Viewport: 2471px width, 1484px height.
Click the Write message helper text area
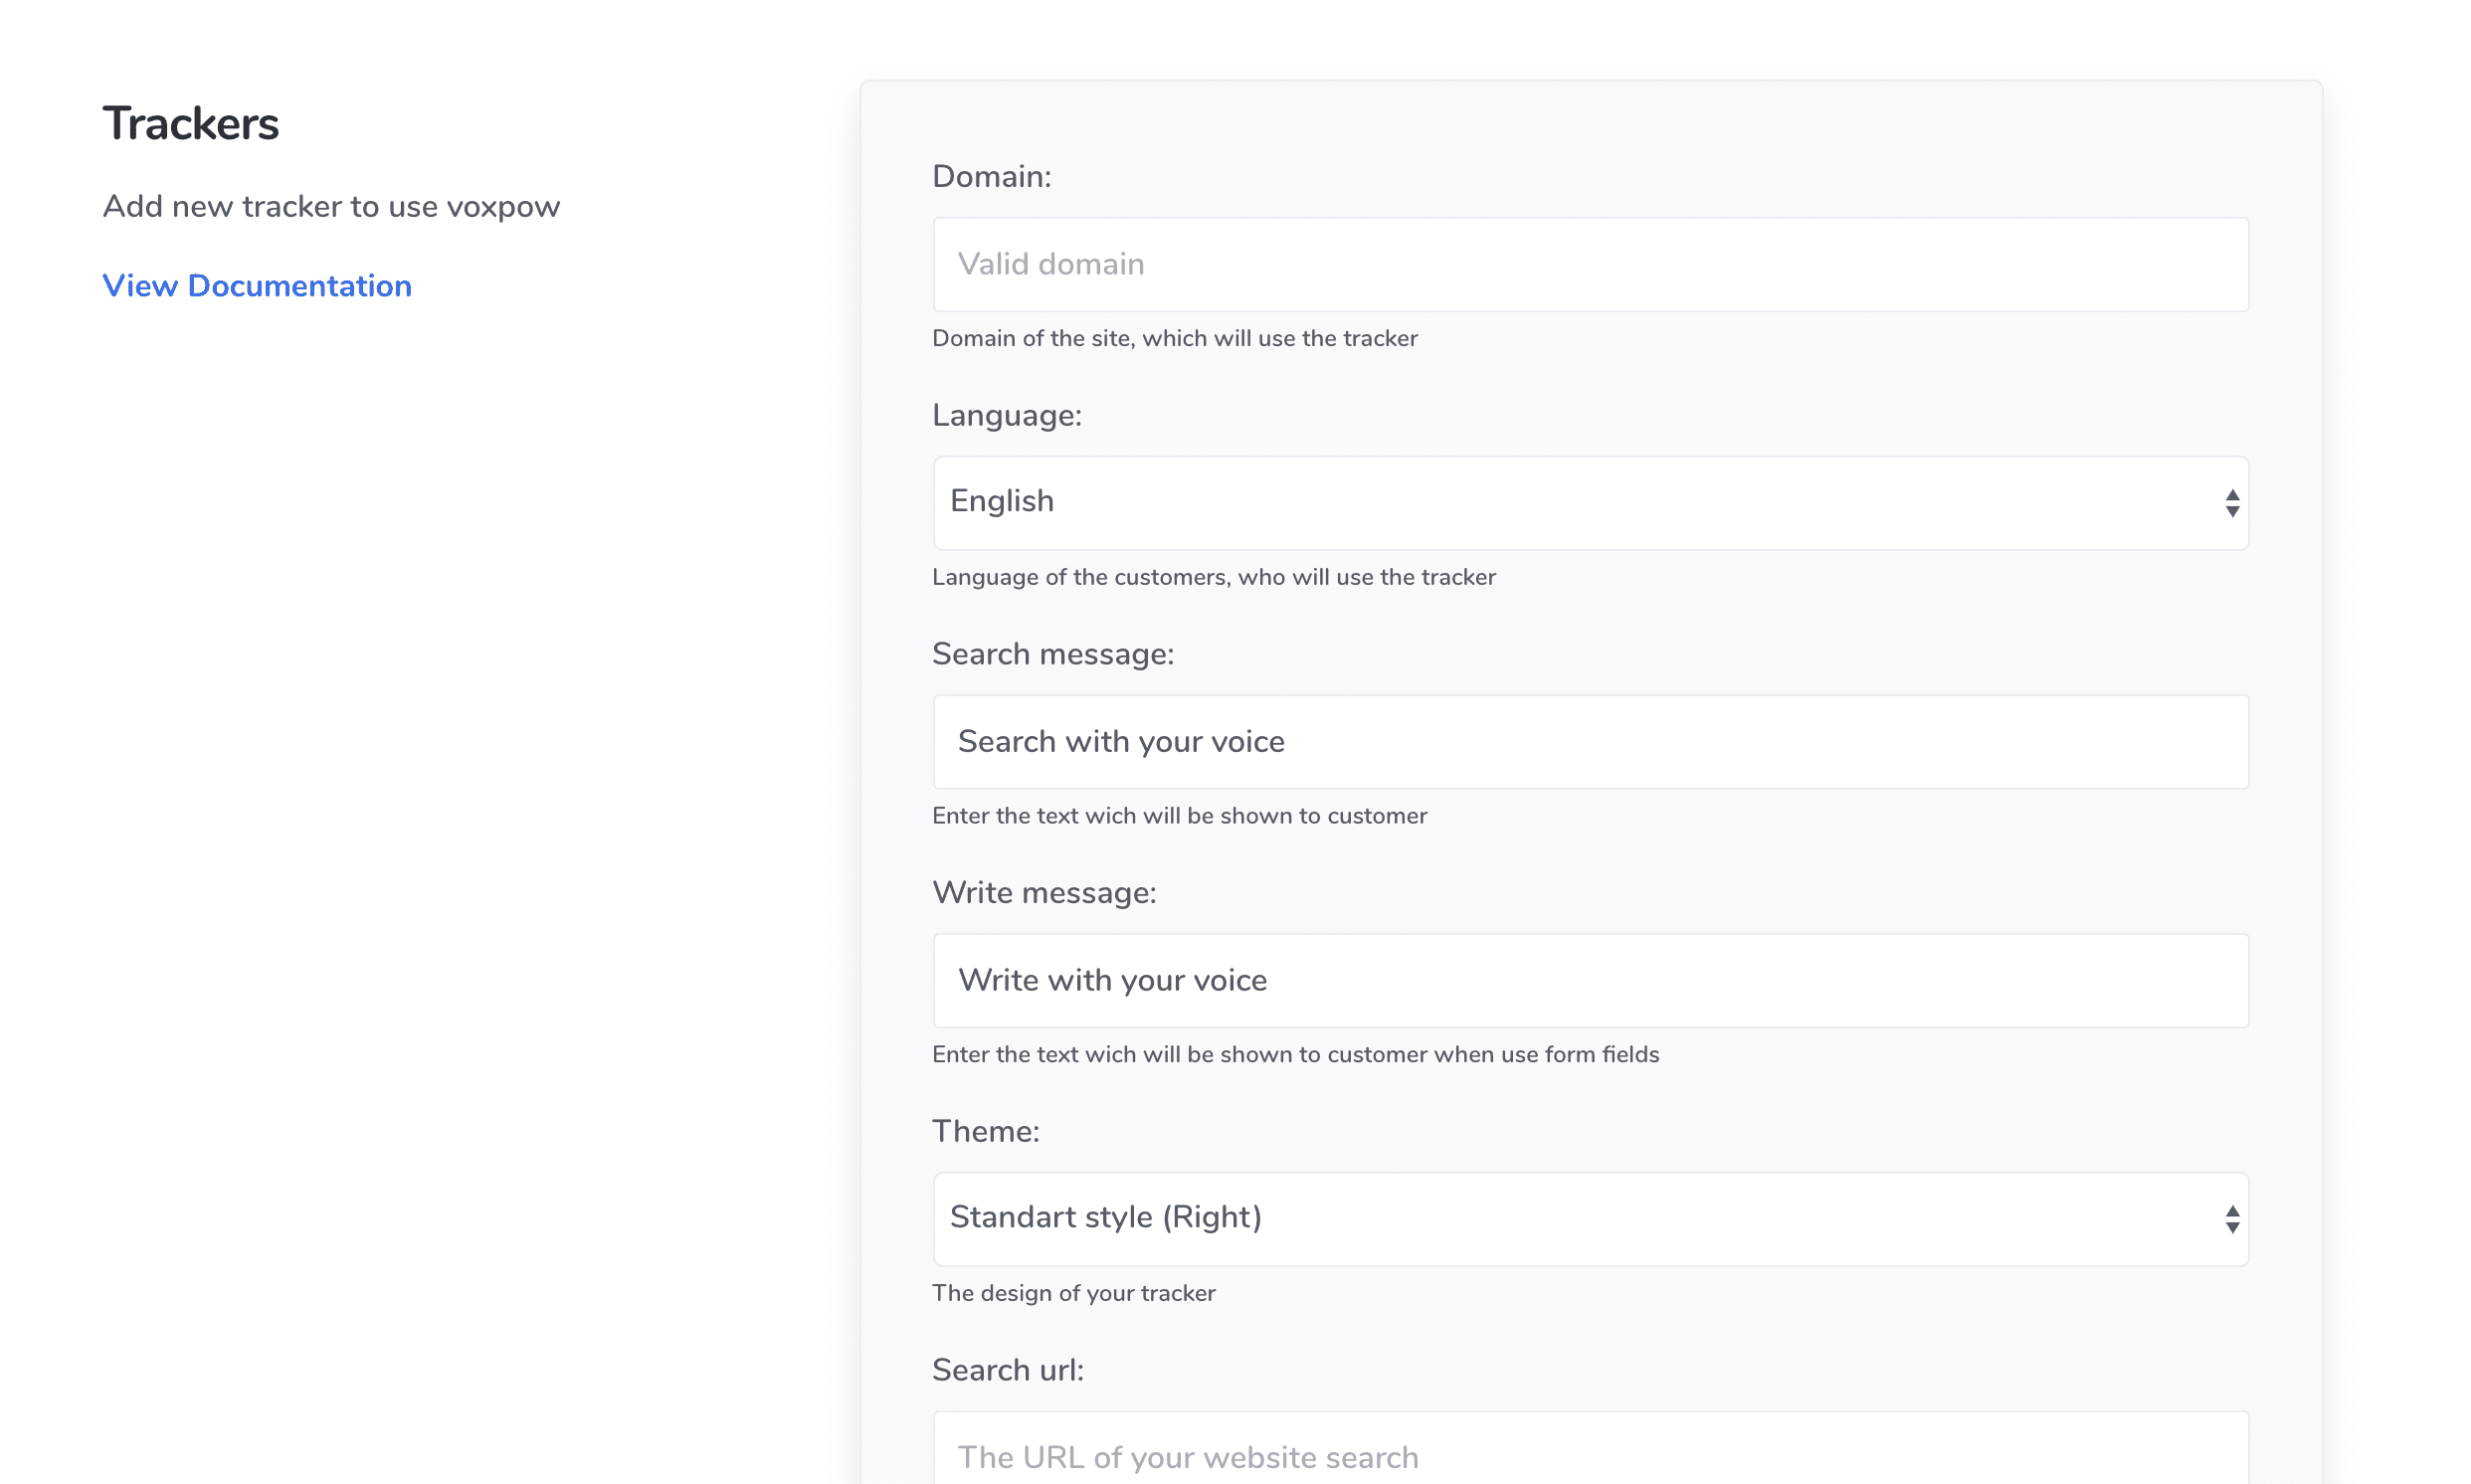click(1295, 1053)
